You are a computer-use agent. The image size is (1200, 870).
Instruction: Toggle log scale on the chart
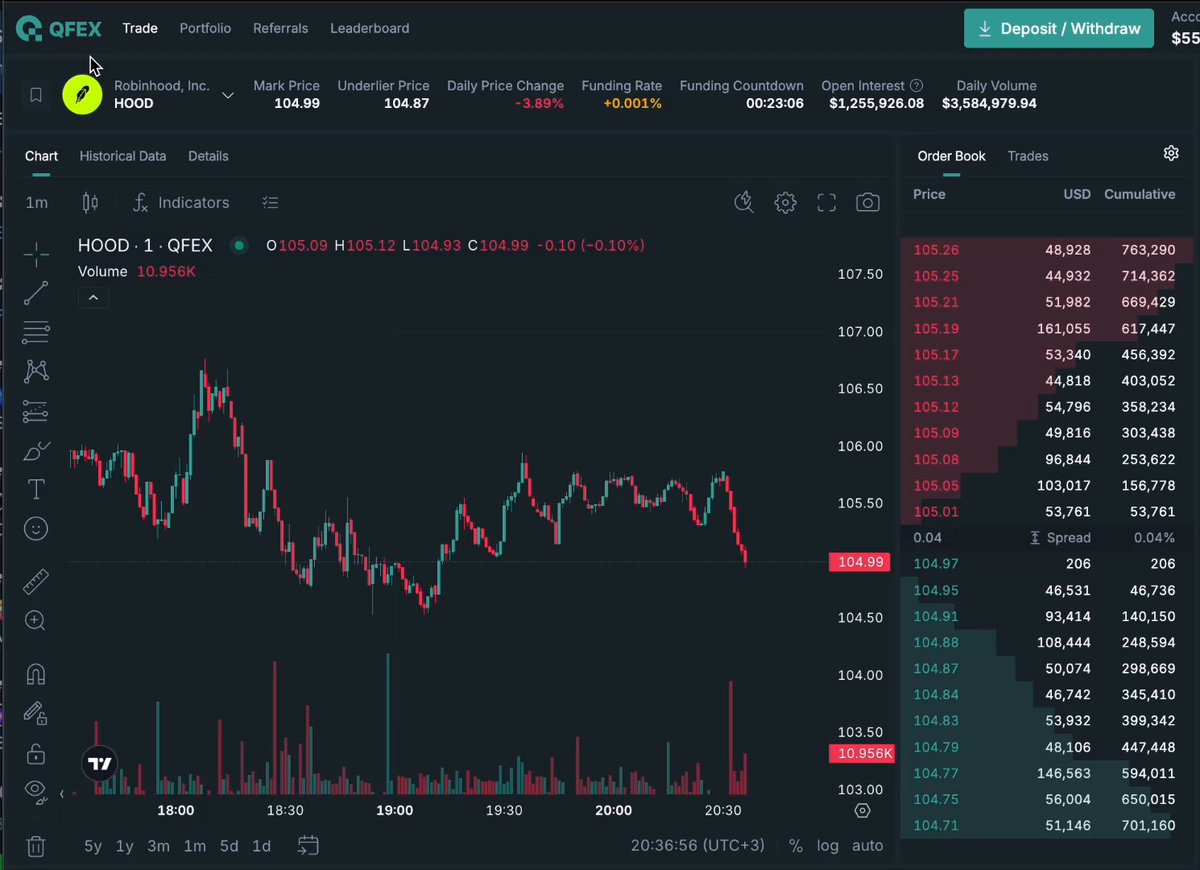pyautogui.click(x=828, y=846)
